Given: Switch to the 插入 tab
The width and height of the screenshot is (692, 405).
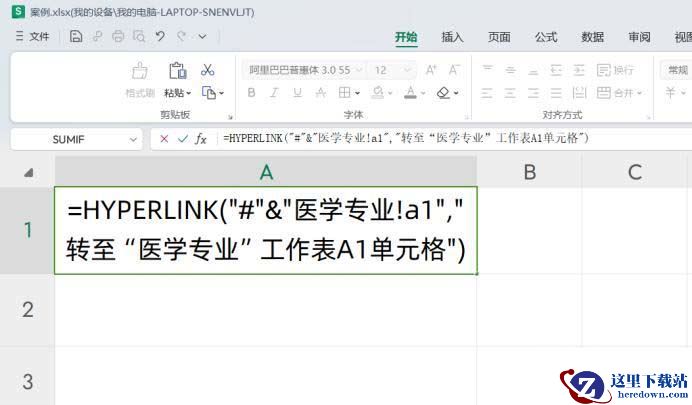Looking at the screenshot, I should coord(453,37).
